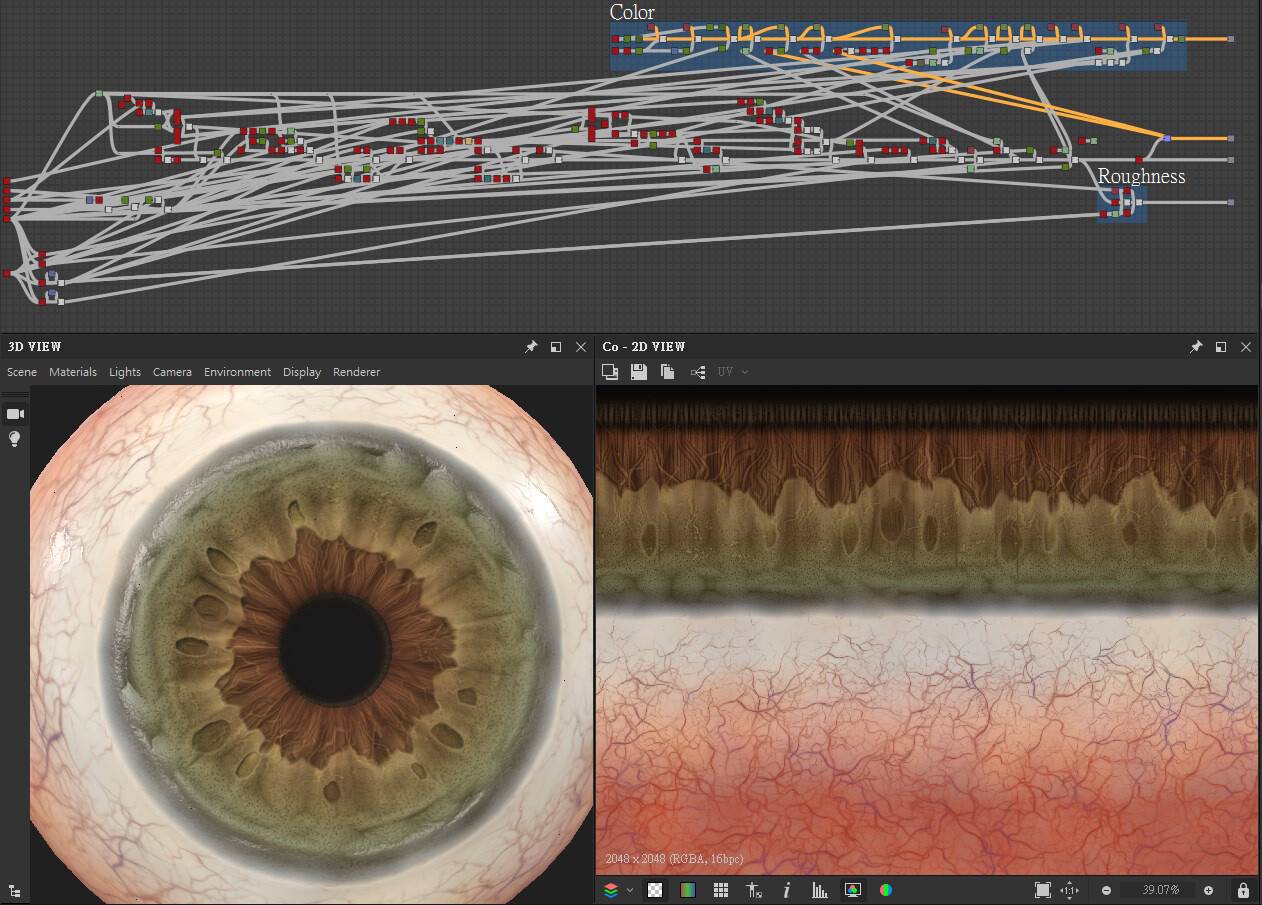Open the Camera menu

click(x=172, y=372)
